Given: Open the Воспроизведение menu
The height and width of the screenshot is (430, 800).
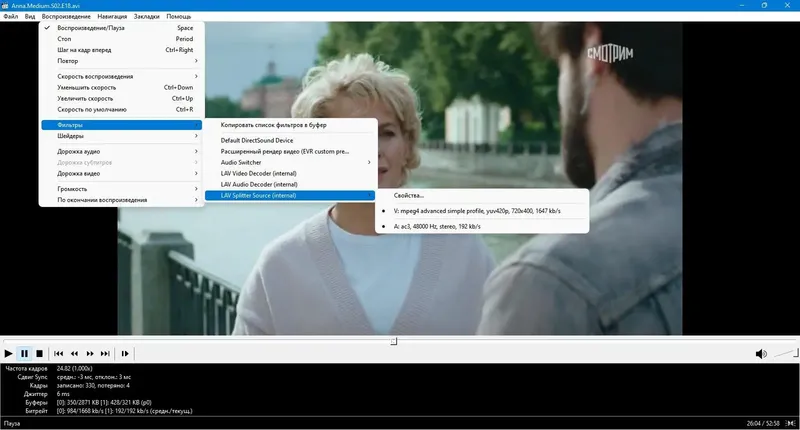Looking at the screenshot, I should coord(66,16).
